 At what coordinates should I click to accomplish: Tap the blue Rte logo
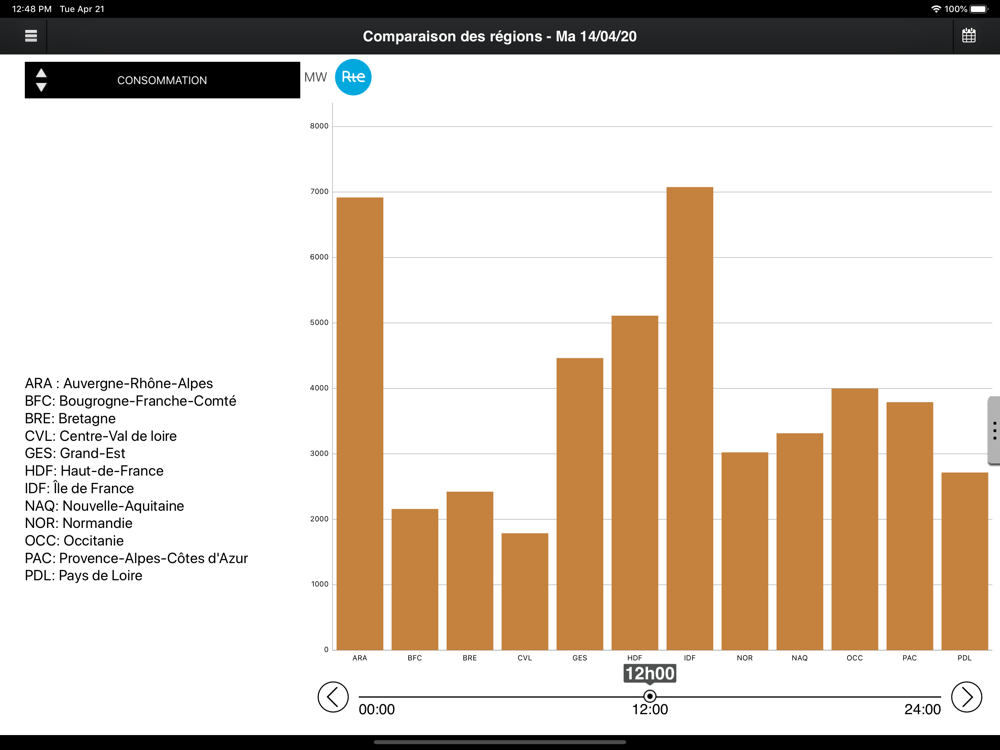click(353, 77)
